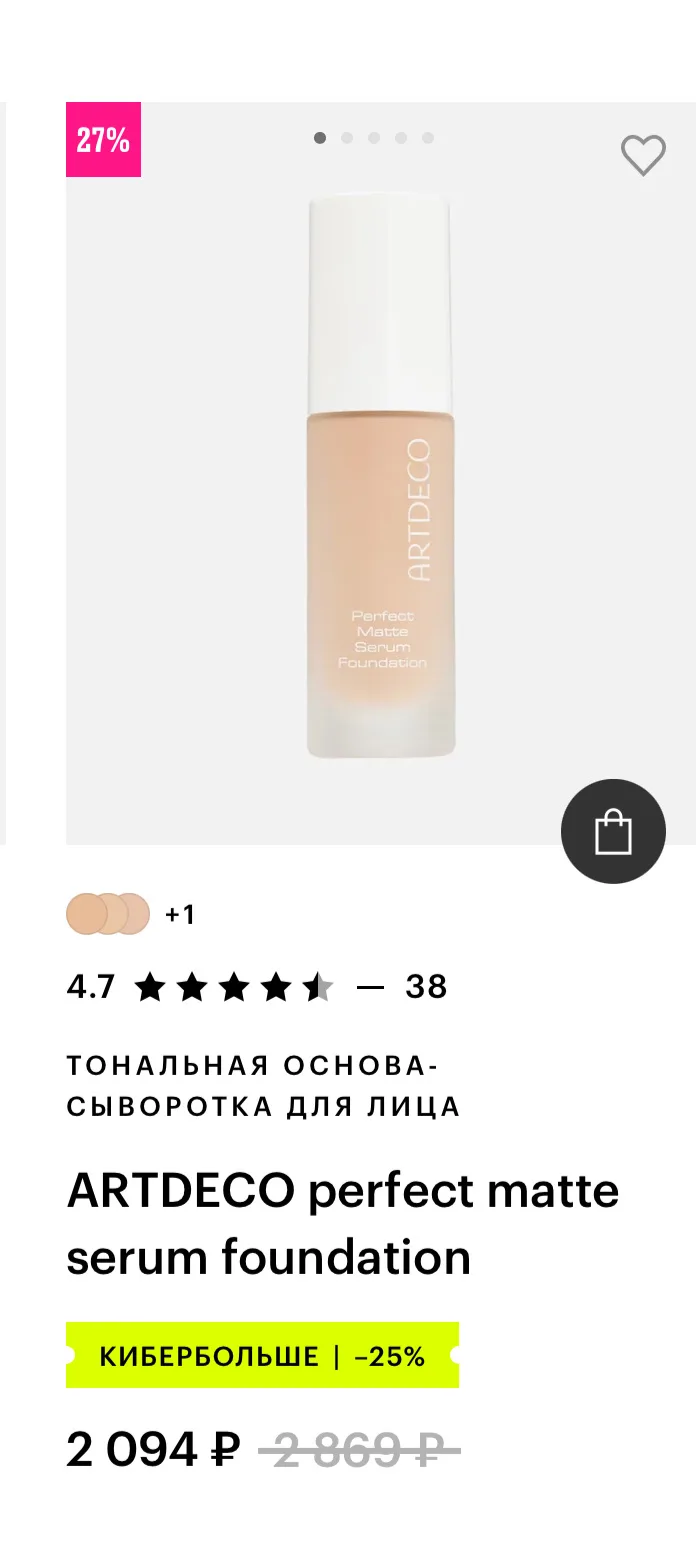Expand the +1 additional shades
This screenshot has width=696, height=1549.
tap(180, 914)
